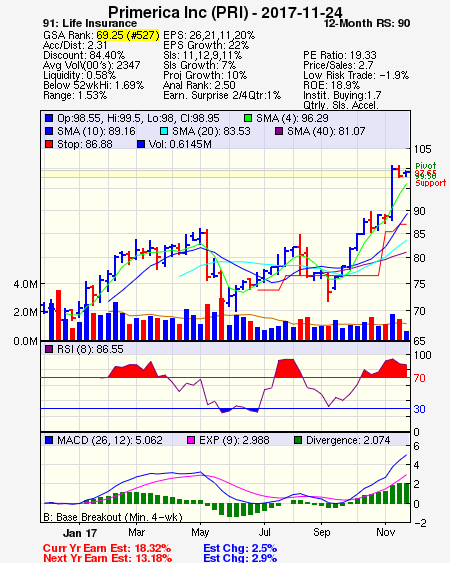Click the 'Sls Growth: 7%' text
This screenshot has height=563, width=450.
[199, 65]
